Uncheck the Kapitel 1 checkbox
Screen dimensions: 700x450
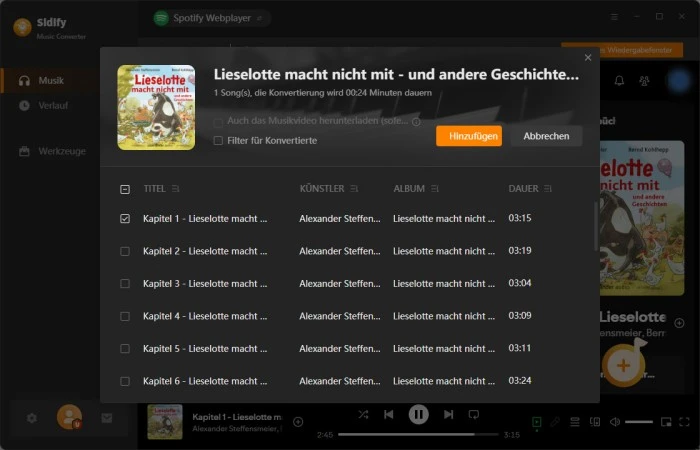pos(125,219)
